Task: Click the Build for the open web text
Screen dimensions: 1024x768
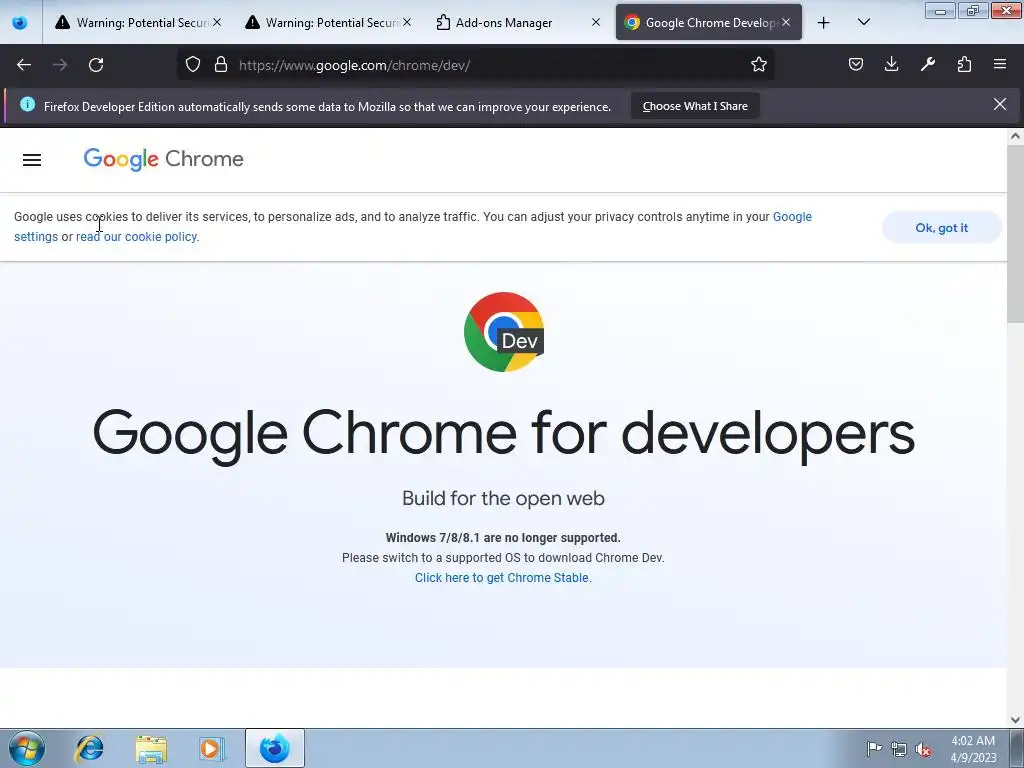Action: 504,498
